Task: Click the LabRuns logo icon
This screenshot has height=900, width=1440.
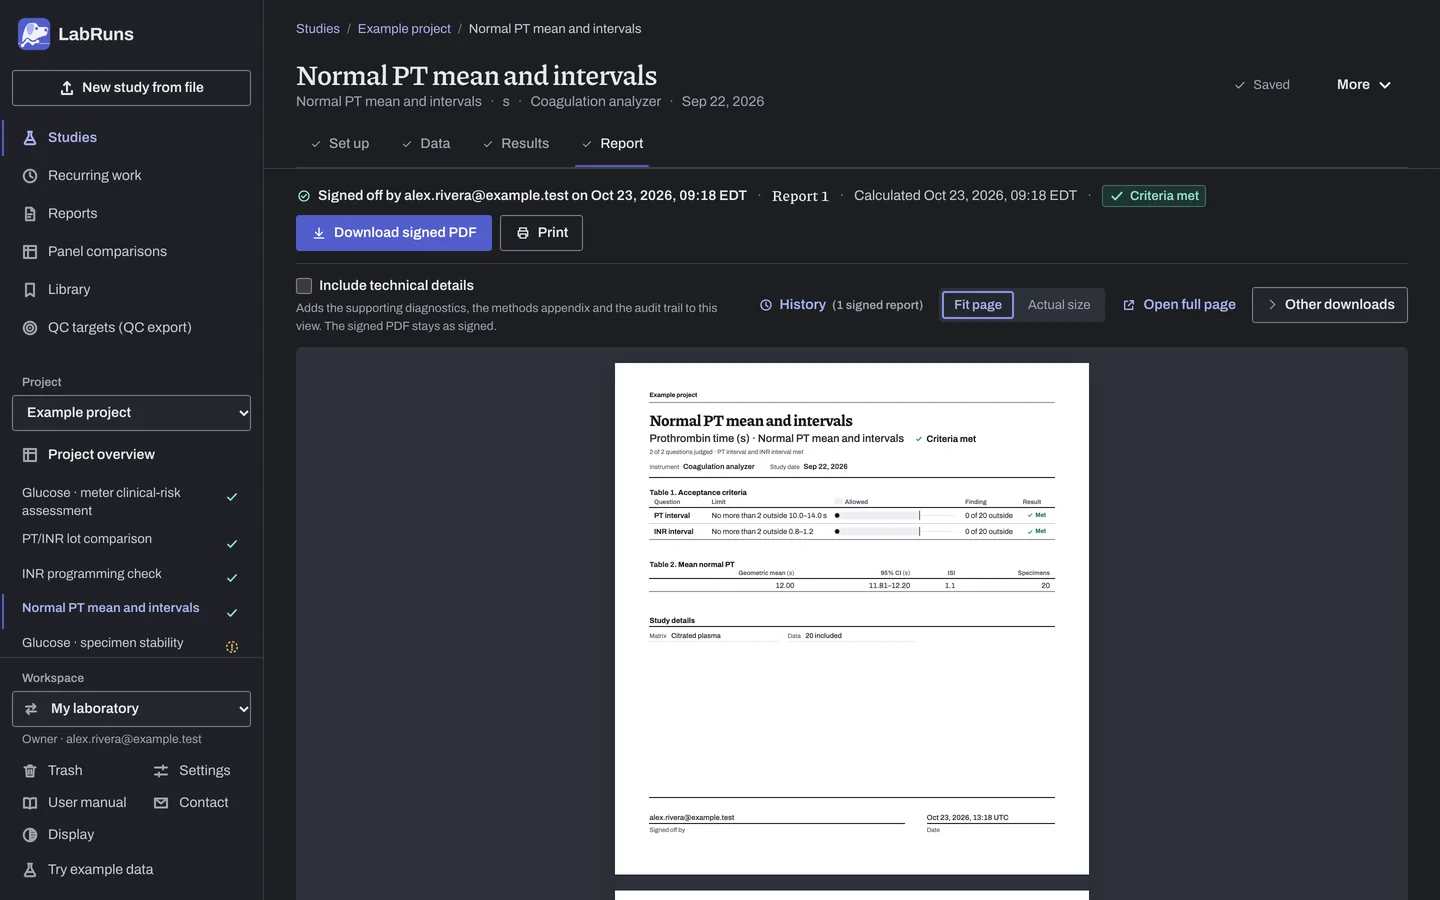Action: click(x=34, y=34)
